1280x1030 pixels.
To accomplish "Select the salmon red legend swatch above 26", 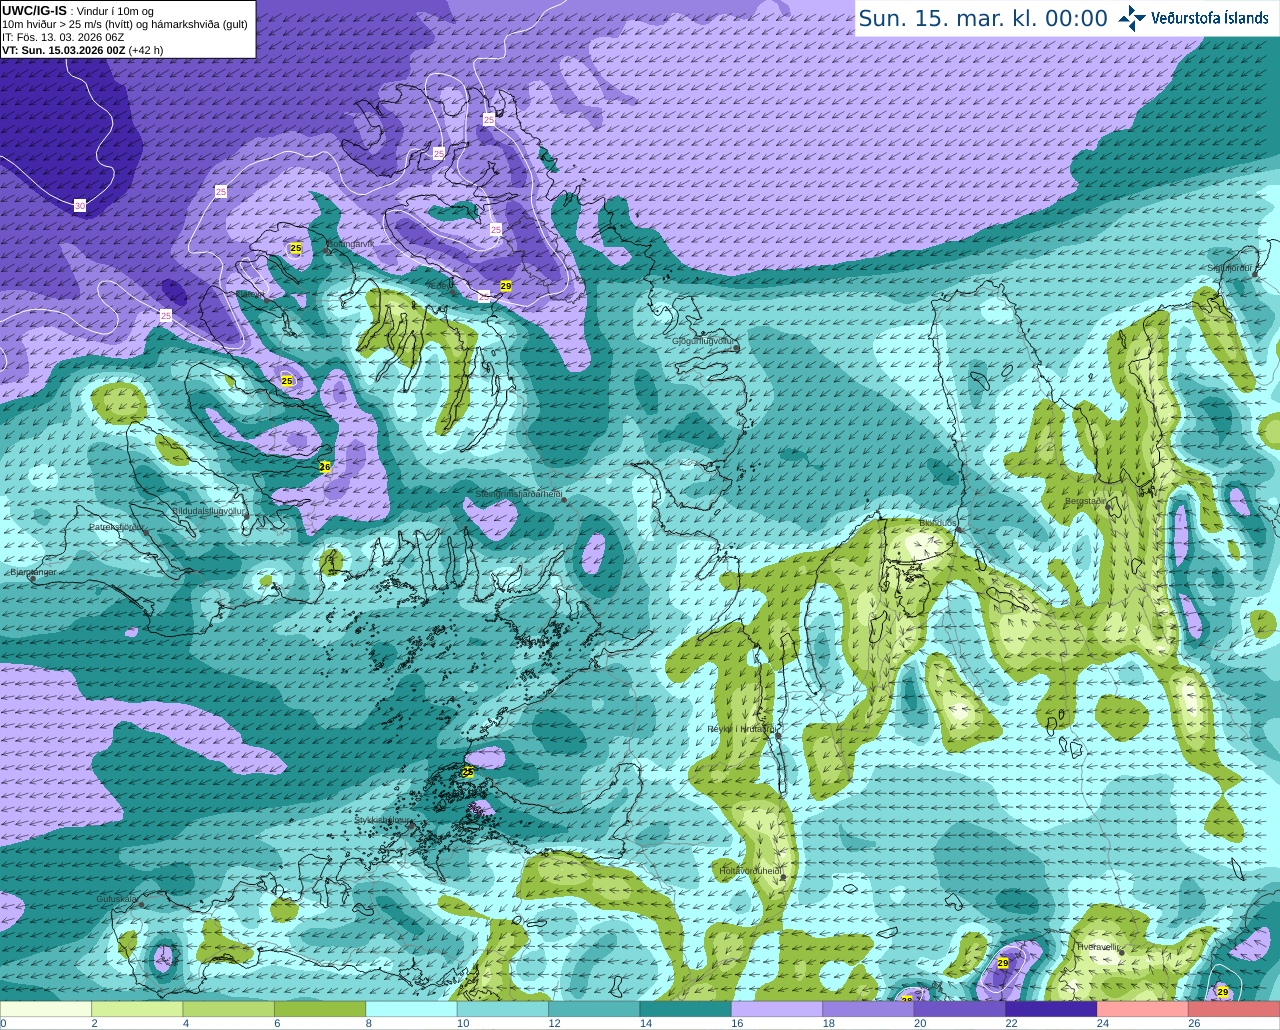I will pyautogui.click(x=1235, y=1010).
